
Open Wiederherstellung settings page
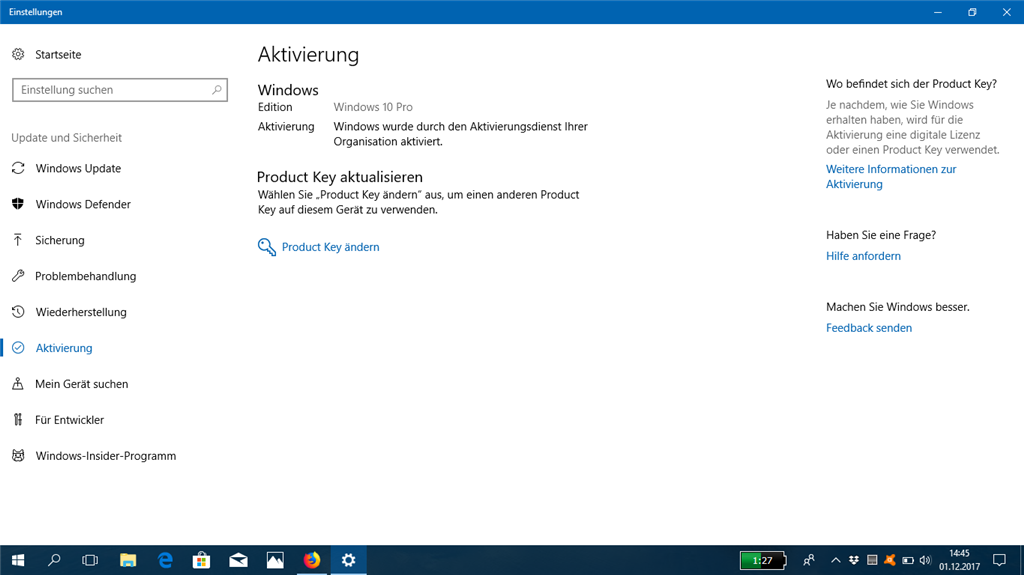[x=81, y=312]
